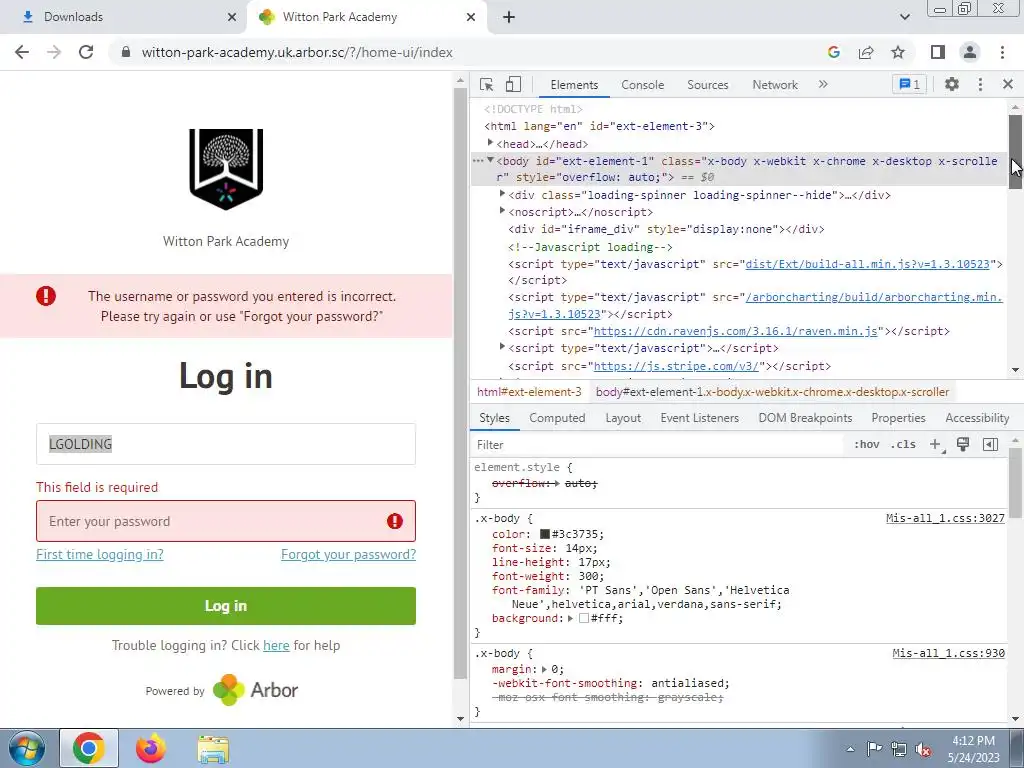1024x768 pixels.
Task: Open a new browser tab
Action: pos(509,17)
